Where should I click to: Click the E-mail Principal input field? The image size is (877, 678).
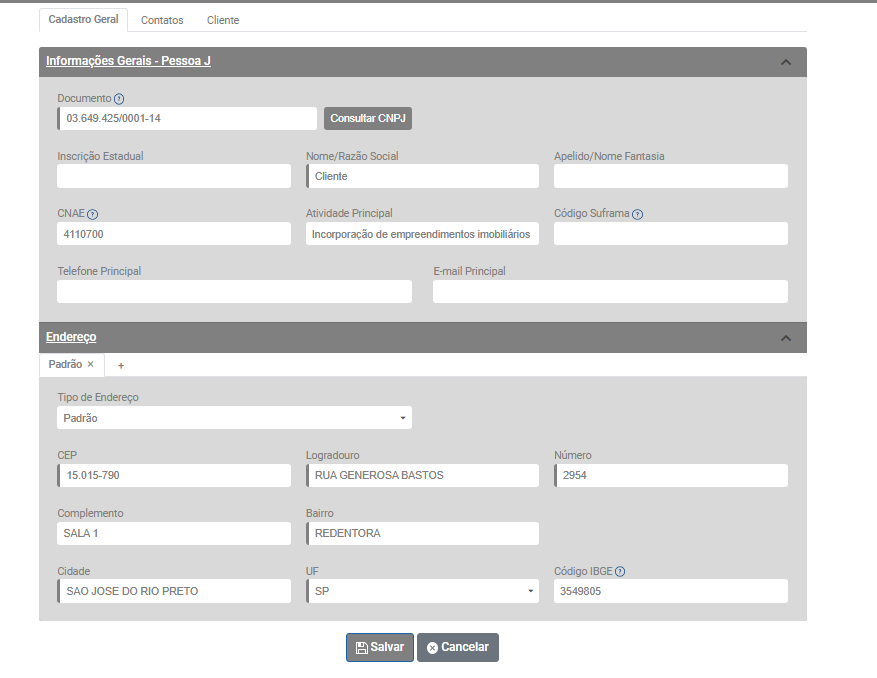[x=610, y=291]
